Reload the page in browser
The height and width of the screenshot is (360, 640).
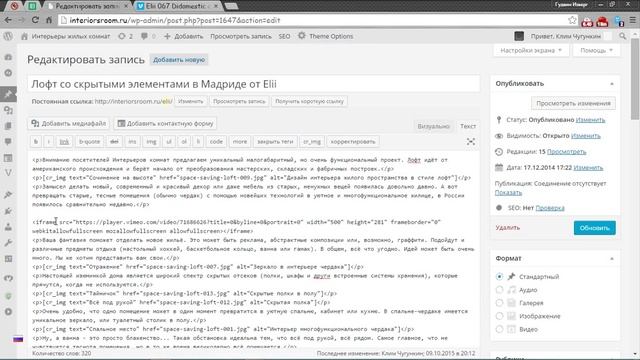(x=36, y=20)
